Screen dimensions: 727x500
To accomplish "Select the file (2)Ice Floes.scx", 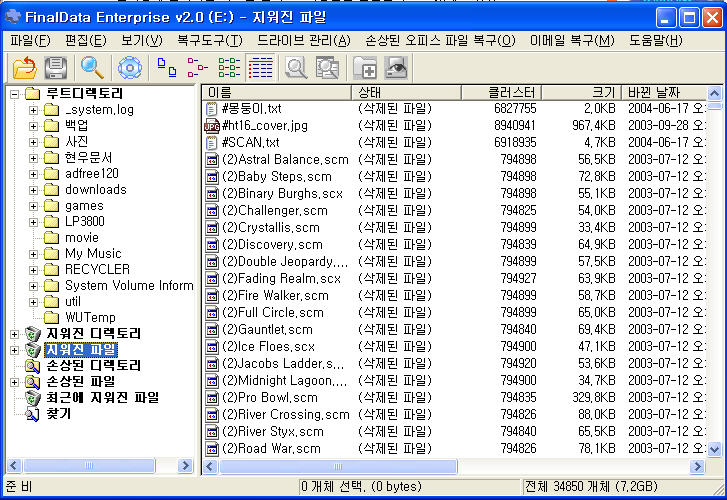I will click(x=268, y=347).
